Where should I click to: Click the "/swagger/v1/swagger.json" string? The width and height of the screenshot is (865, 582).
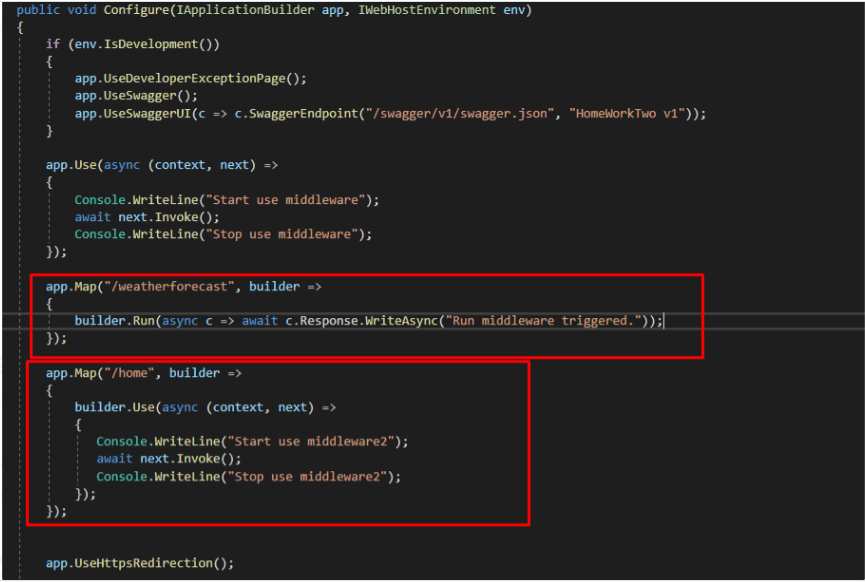pyautogui.click(x=460, y=114)
